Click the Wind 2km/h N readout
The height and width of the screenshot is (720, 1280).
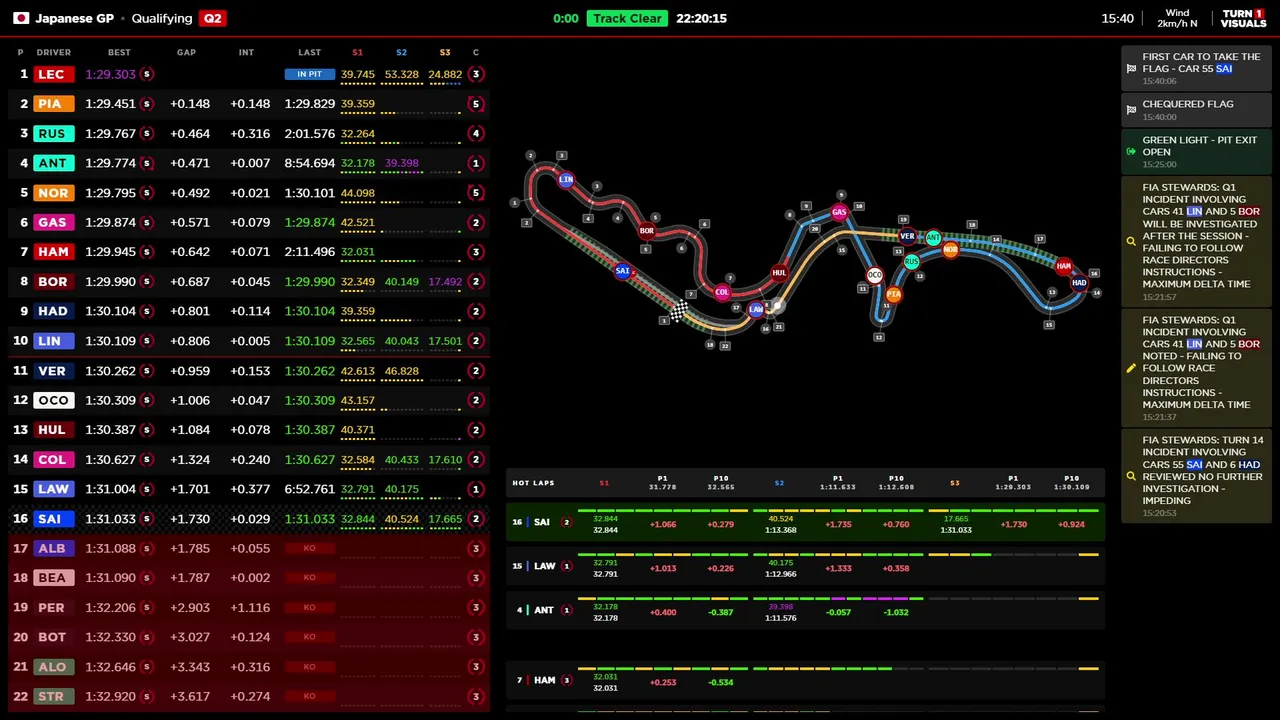[1177, 19]
